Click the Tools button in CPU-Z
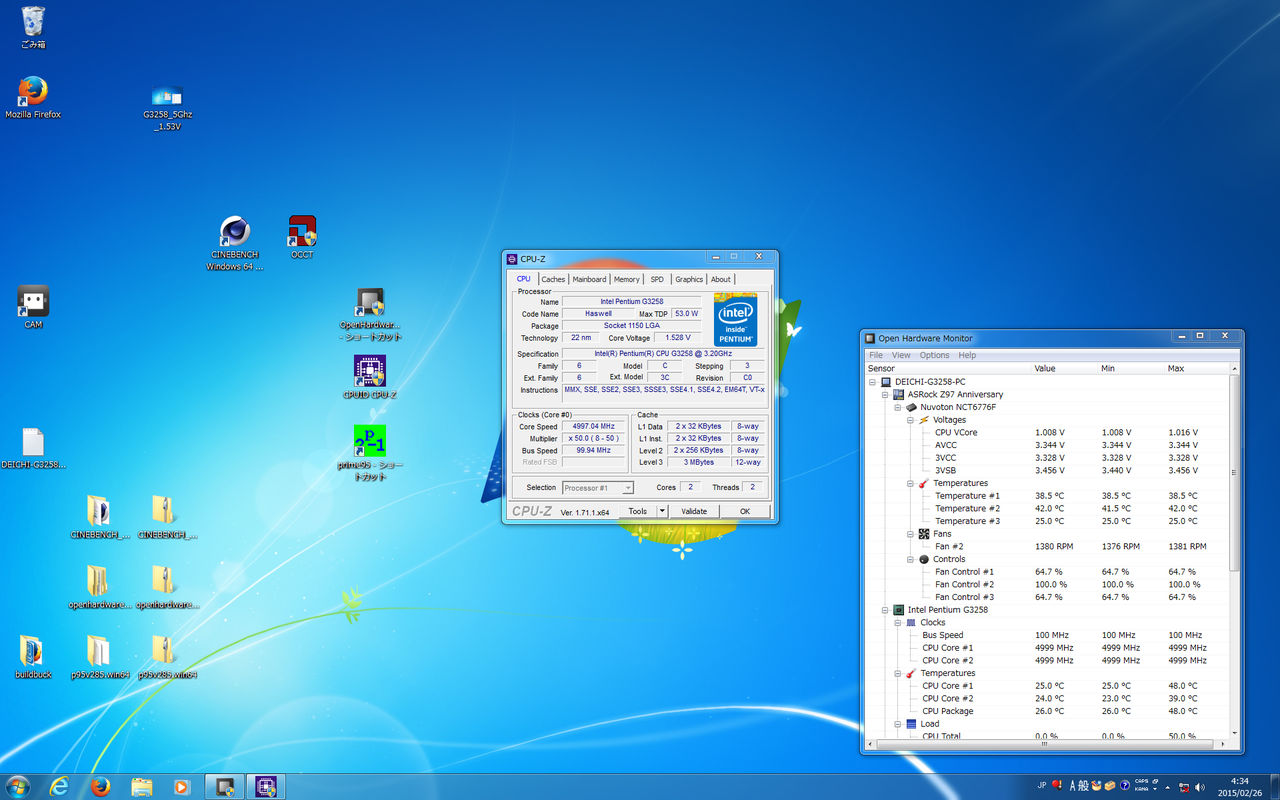This screenshot has height=800, width=1280. 637,511
